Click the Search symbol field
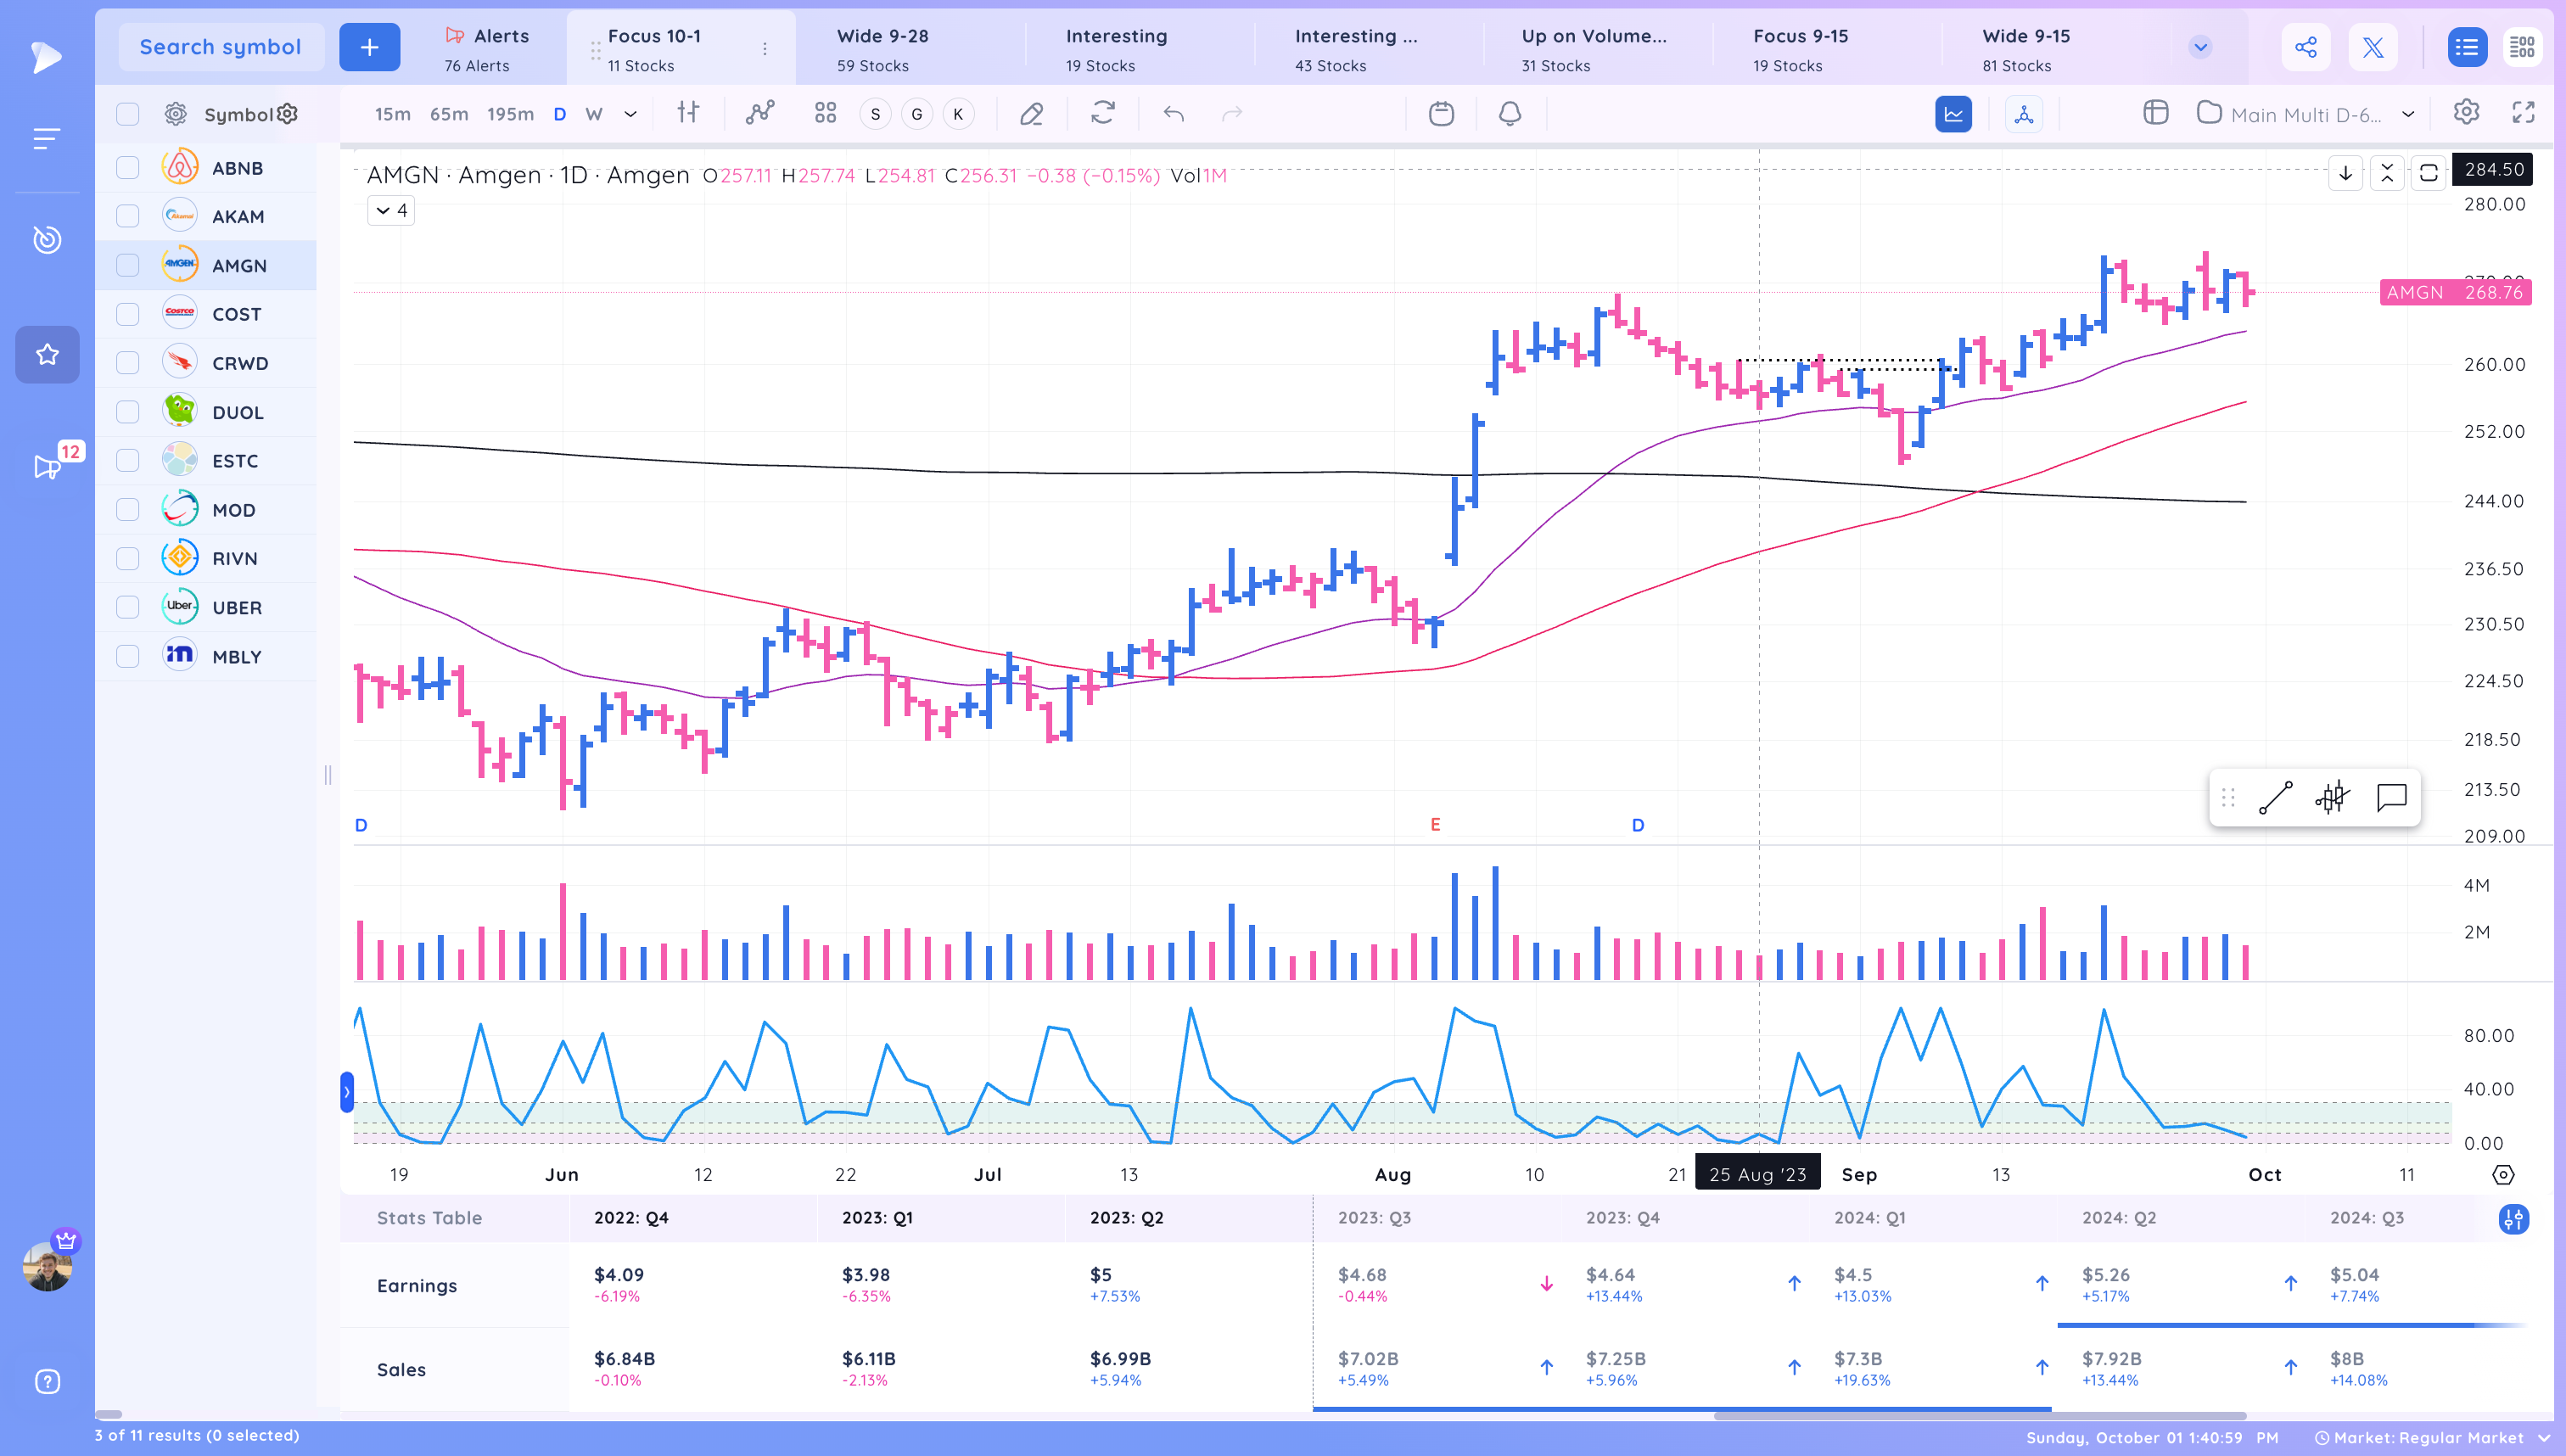 pos(221,47)
